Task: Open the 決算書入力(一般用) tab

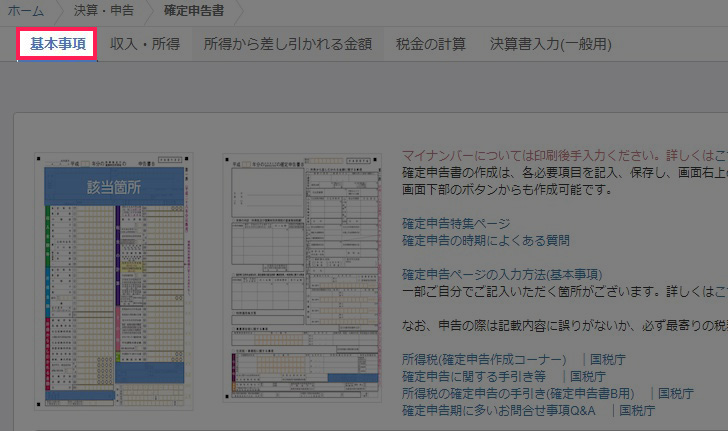Action: 550,44
